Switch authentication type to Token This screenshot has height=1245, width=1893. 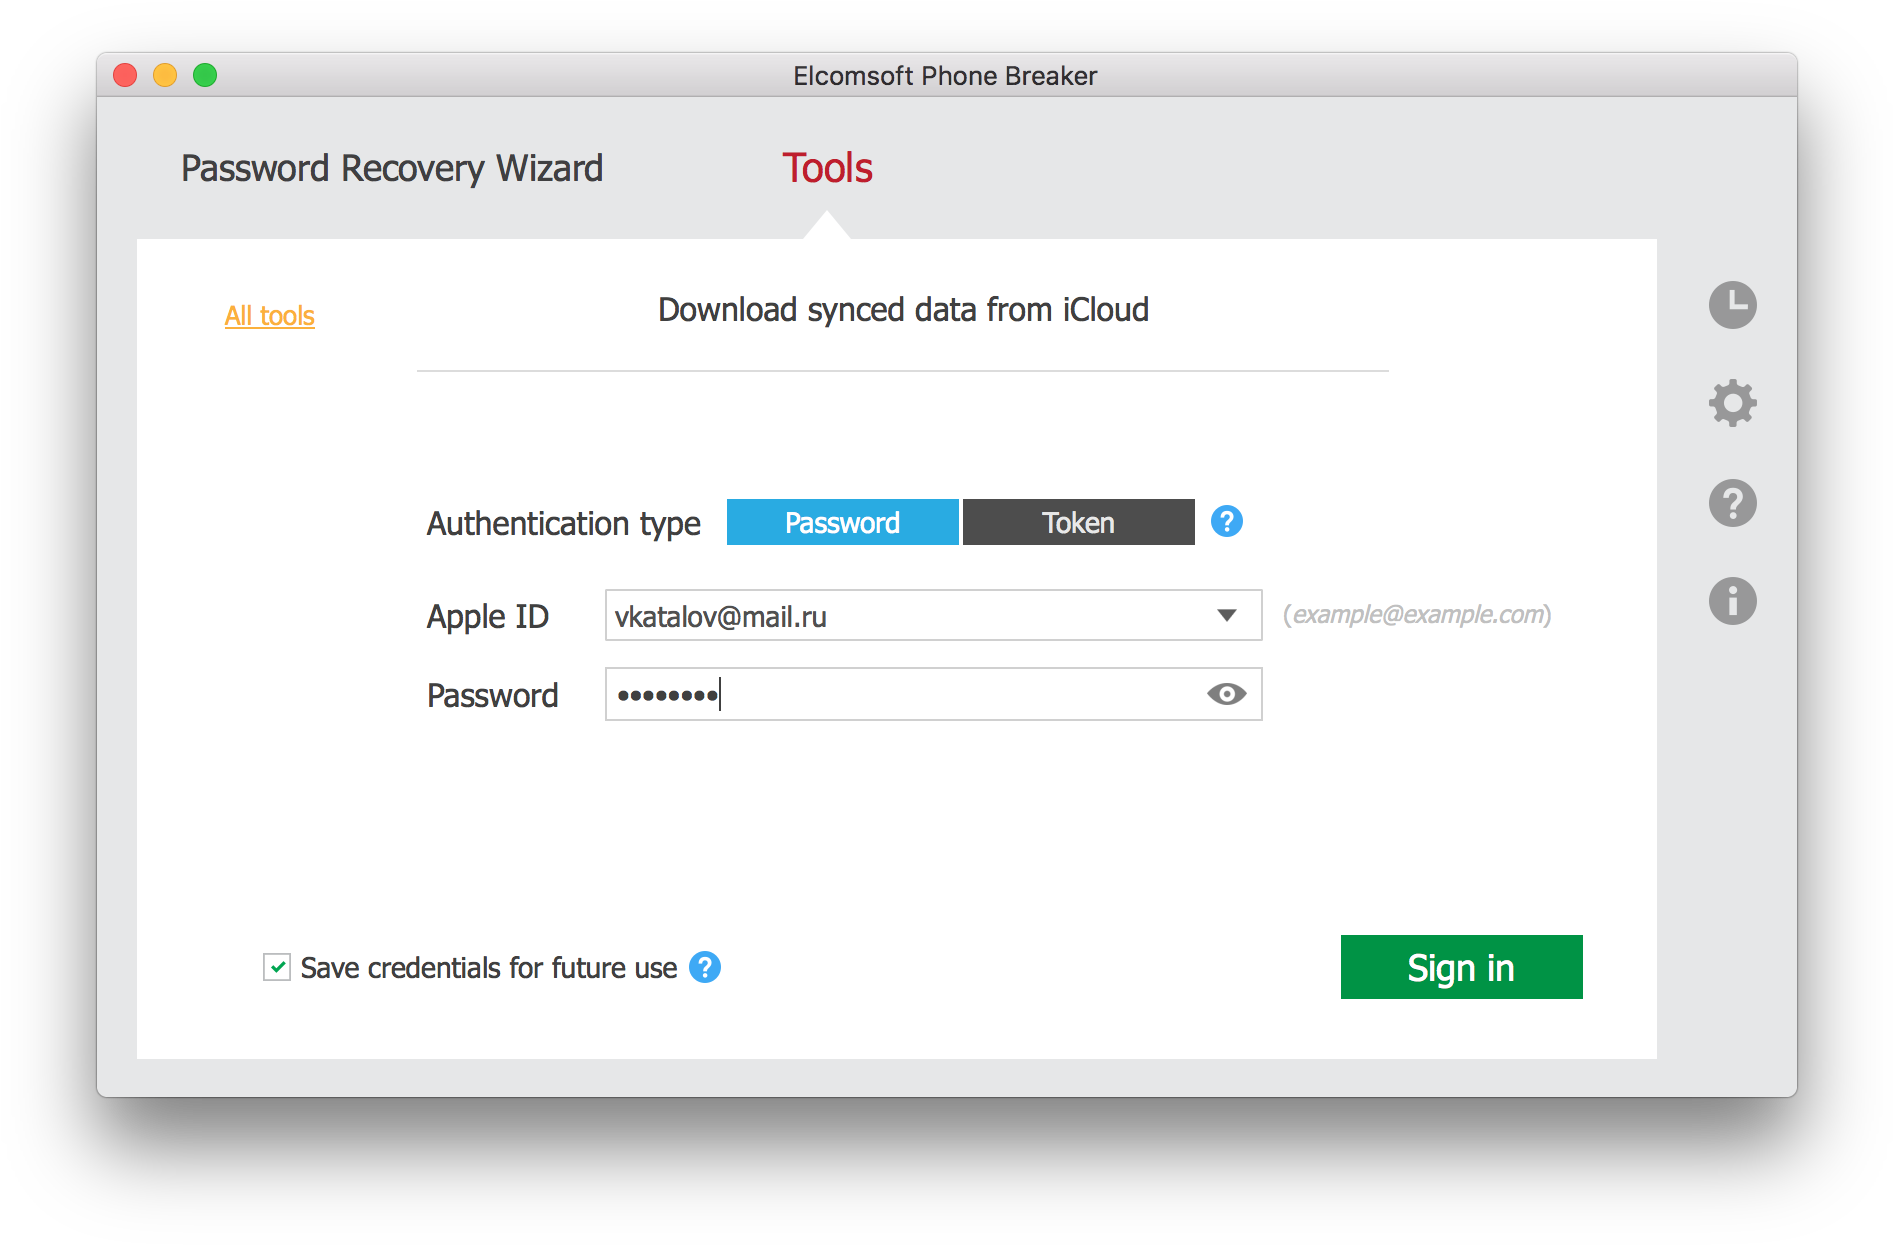coord(1078,522)
